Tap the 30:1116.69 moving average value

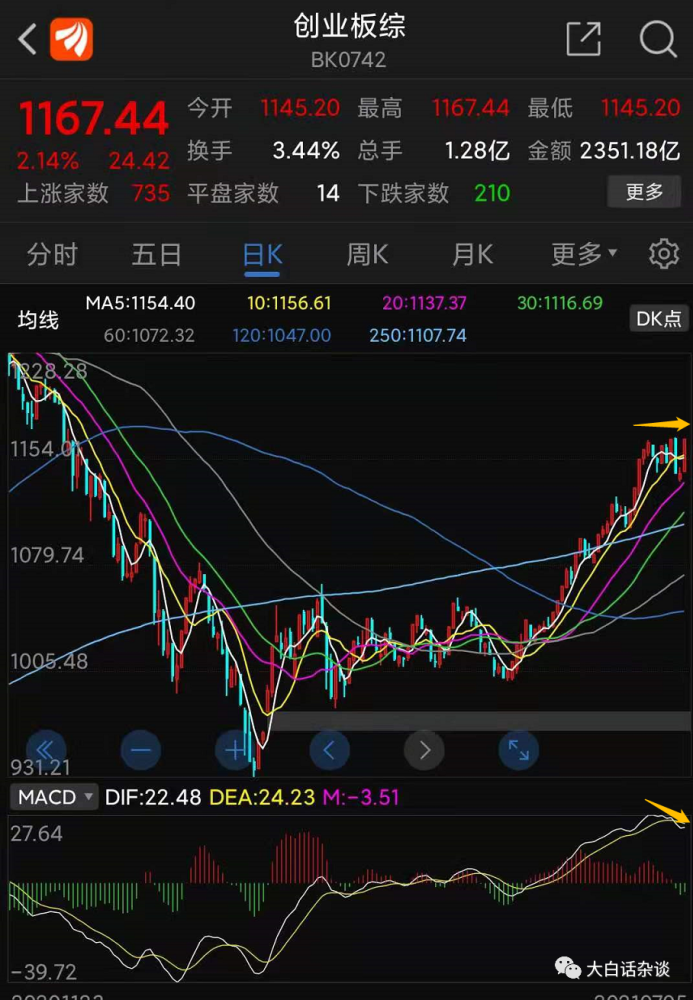pyautogui.click(x=560, y=303)
